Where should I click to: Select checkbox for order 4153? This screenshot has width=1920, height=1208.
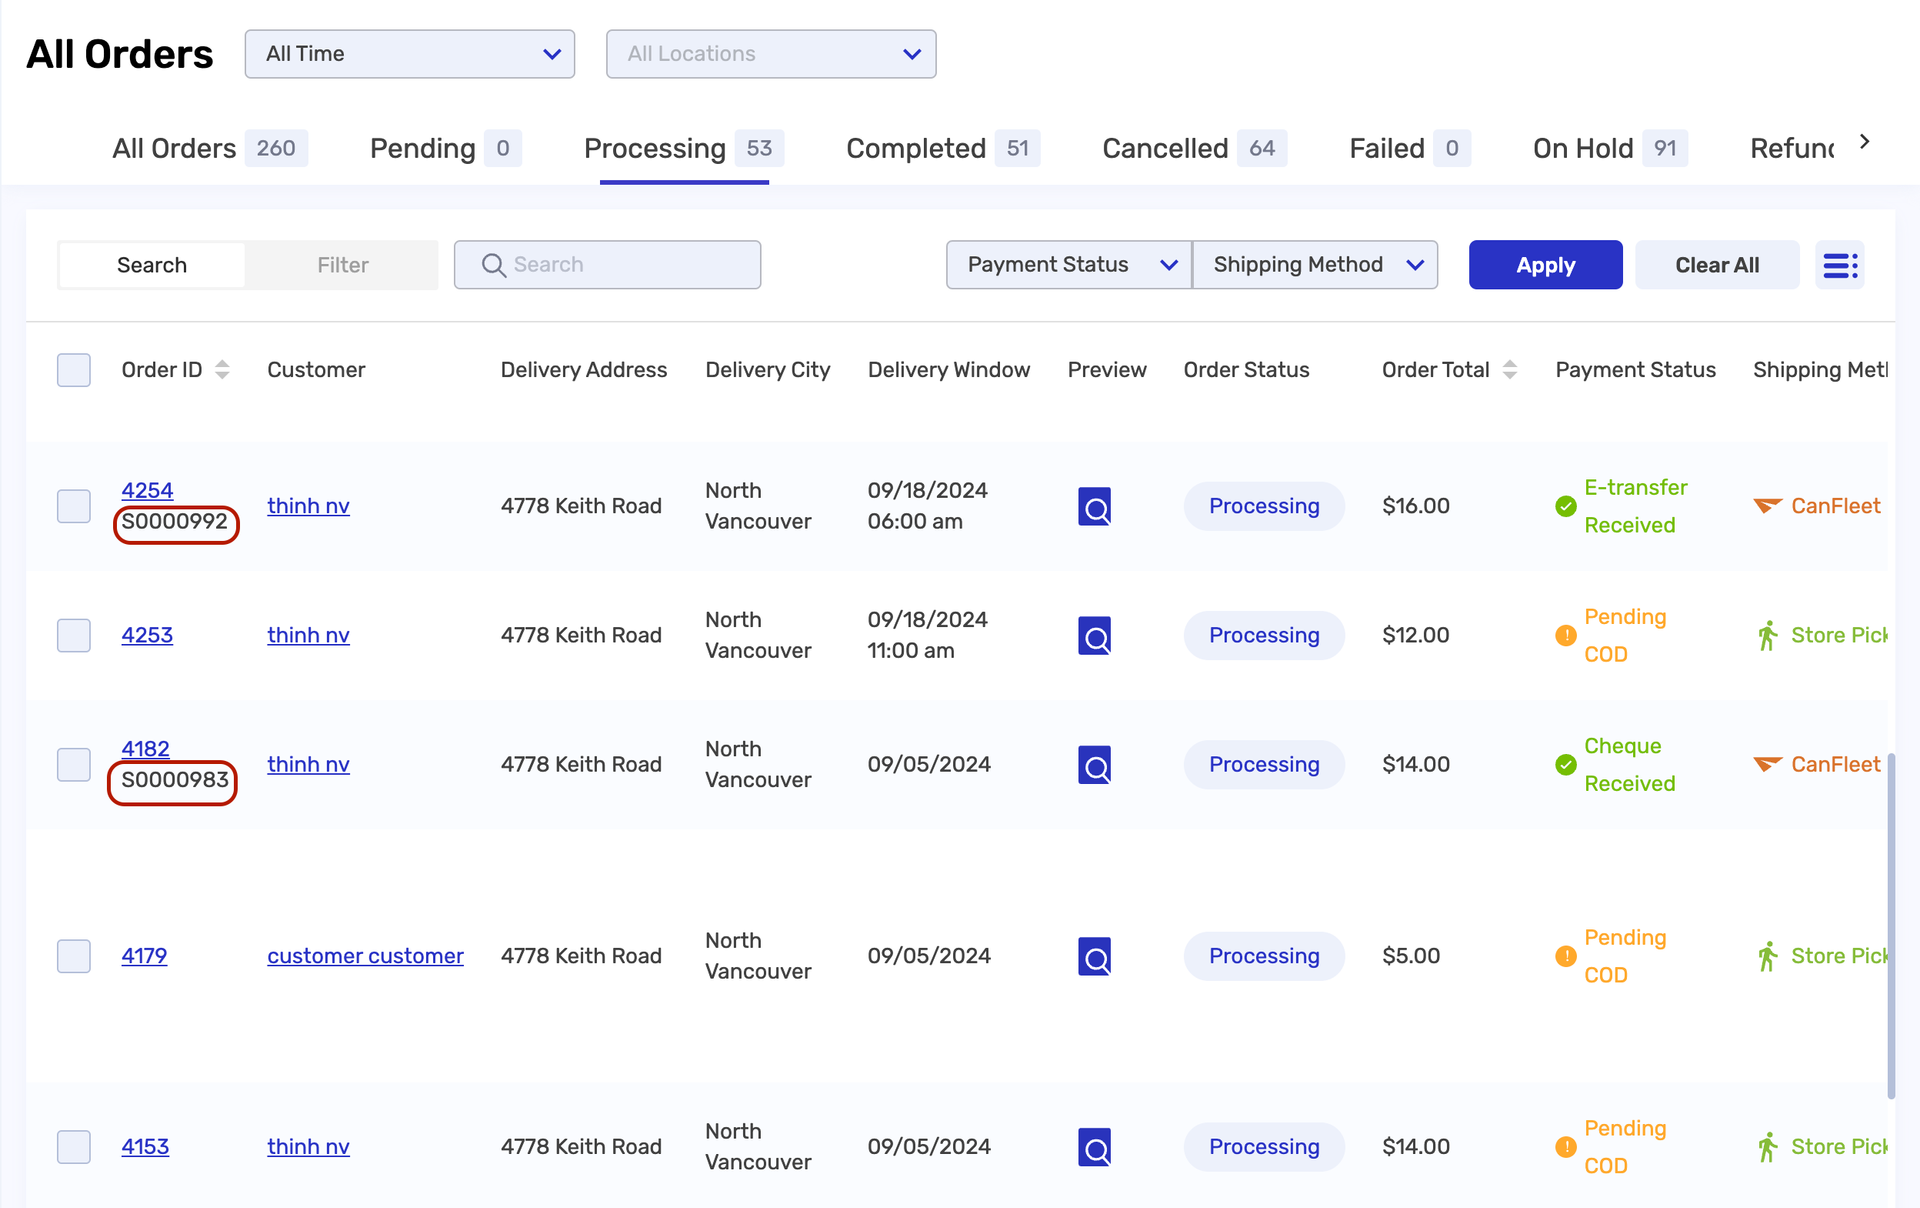point(74,1147)
